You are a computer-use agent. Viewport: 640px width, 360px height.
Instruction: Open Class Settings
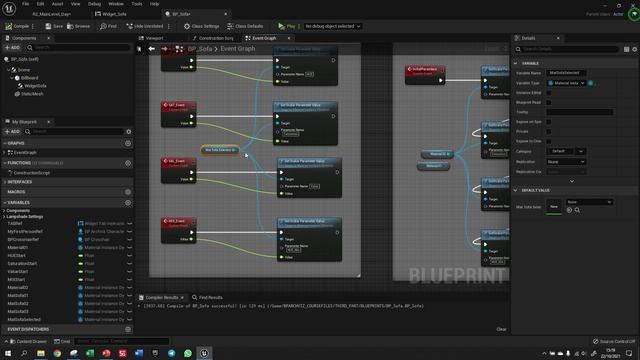[x=201, y=26]
